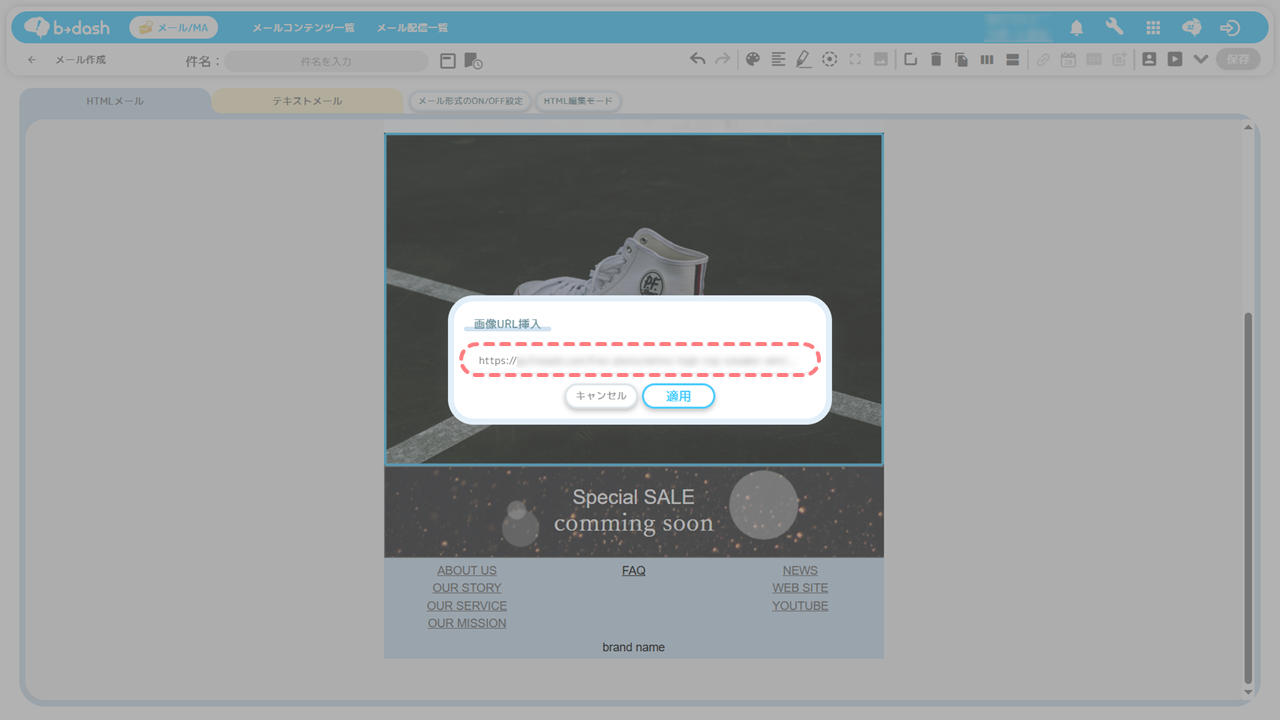This screenshot has width=1280, height=720.
Task: Open the wrench settings icon
Action: point(1114,27)
